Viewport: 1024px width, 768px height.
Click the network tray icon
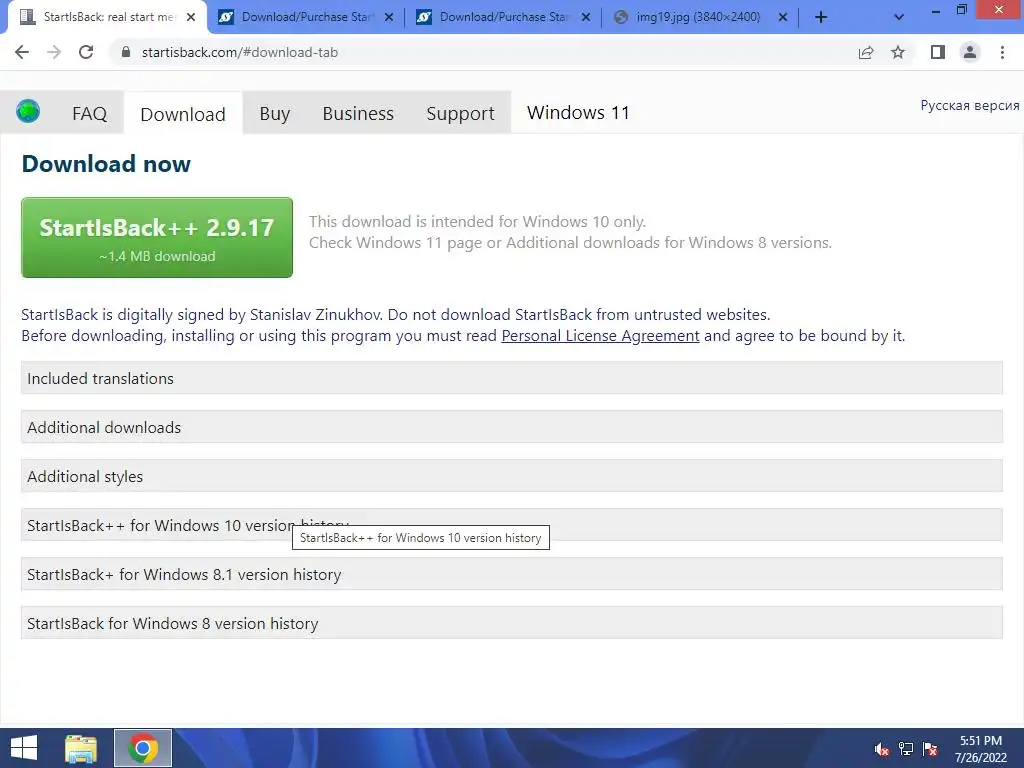906,749
